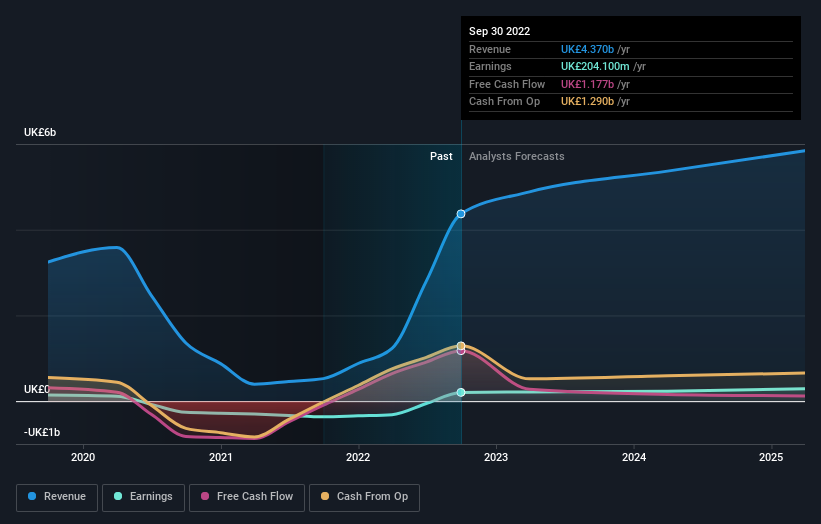This screenshot has width=821, height=524.
Task: Toggle the Free Cash Flow legend series
Action: click(247, 497)
